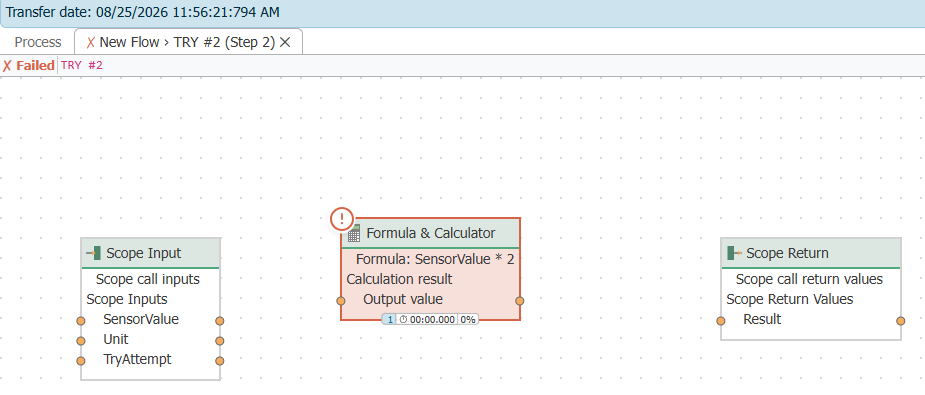925x395 pixels.
Task: Click TryAttempt output port on right
Action: (219, 361)
